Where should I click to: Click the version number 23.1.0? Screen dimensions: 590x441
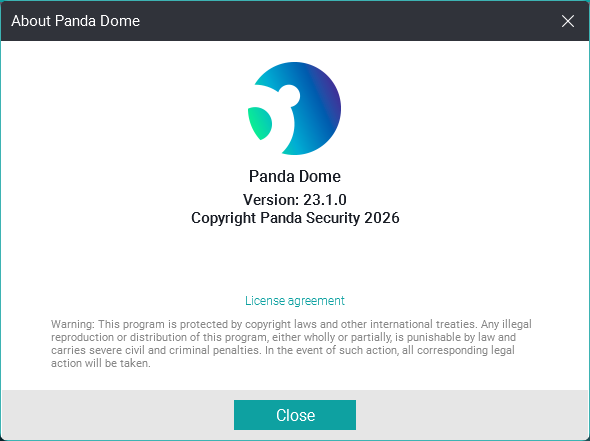325,200
